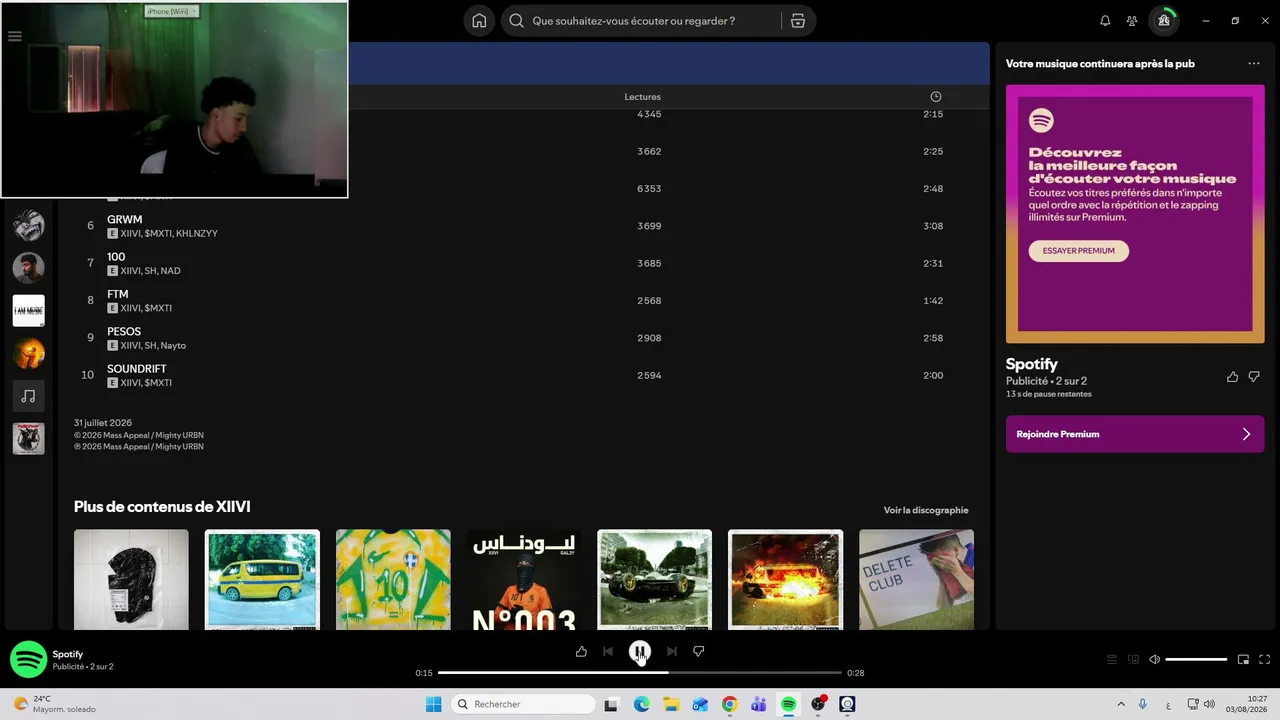Open the mini player
Viewport: 1280px width, 720px height.
[1243, 660]
